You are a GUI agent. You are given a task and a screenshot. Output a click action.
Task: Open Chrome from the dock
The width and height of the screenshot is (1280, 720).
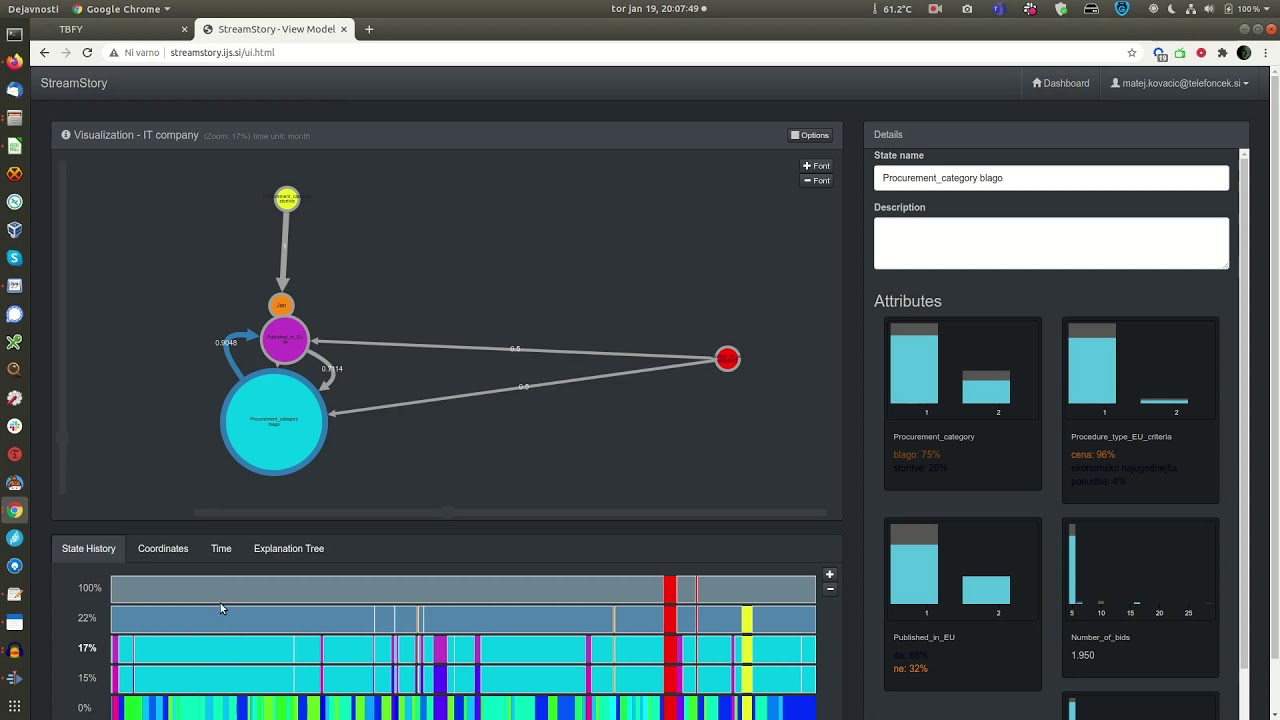coord(14,510)
